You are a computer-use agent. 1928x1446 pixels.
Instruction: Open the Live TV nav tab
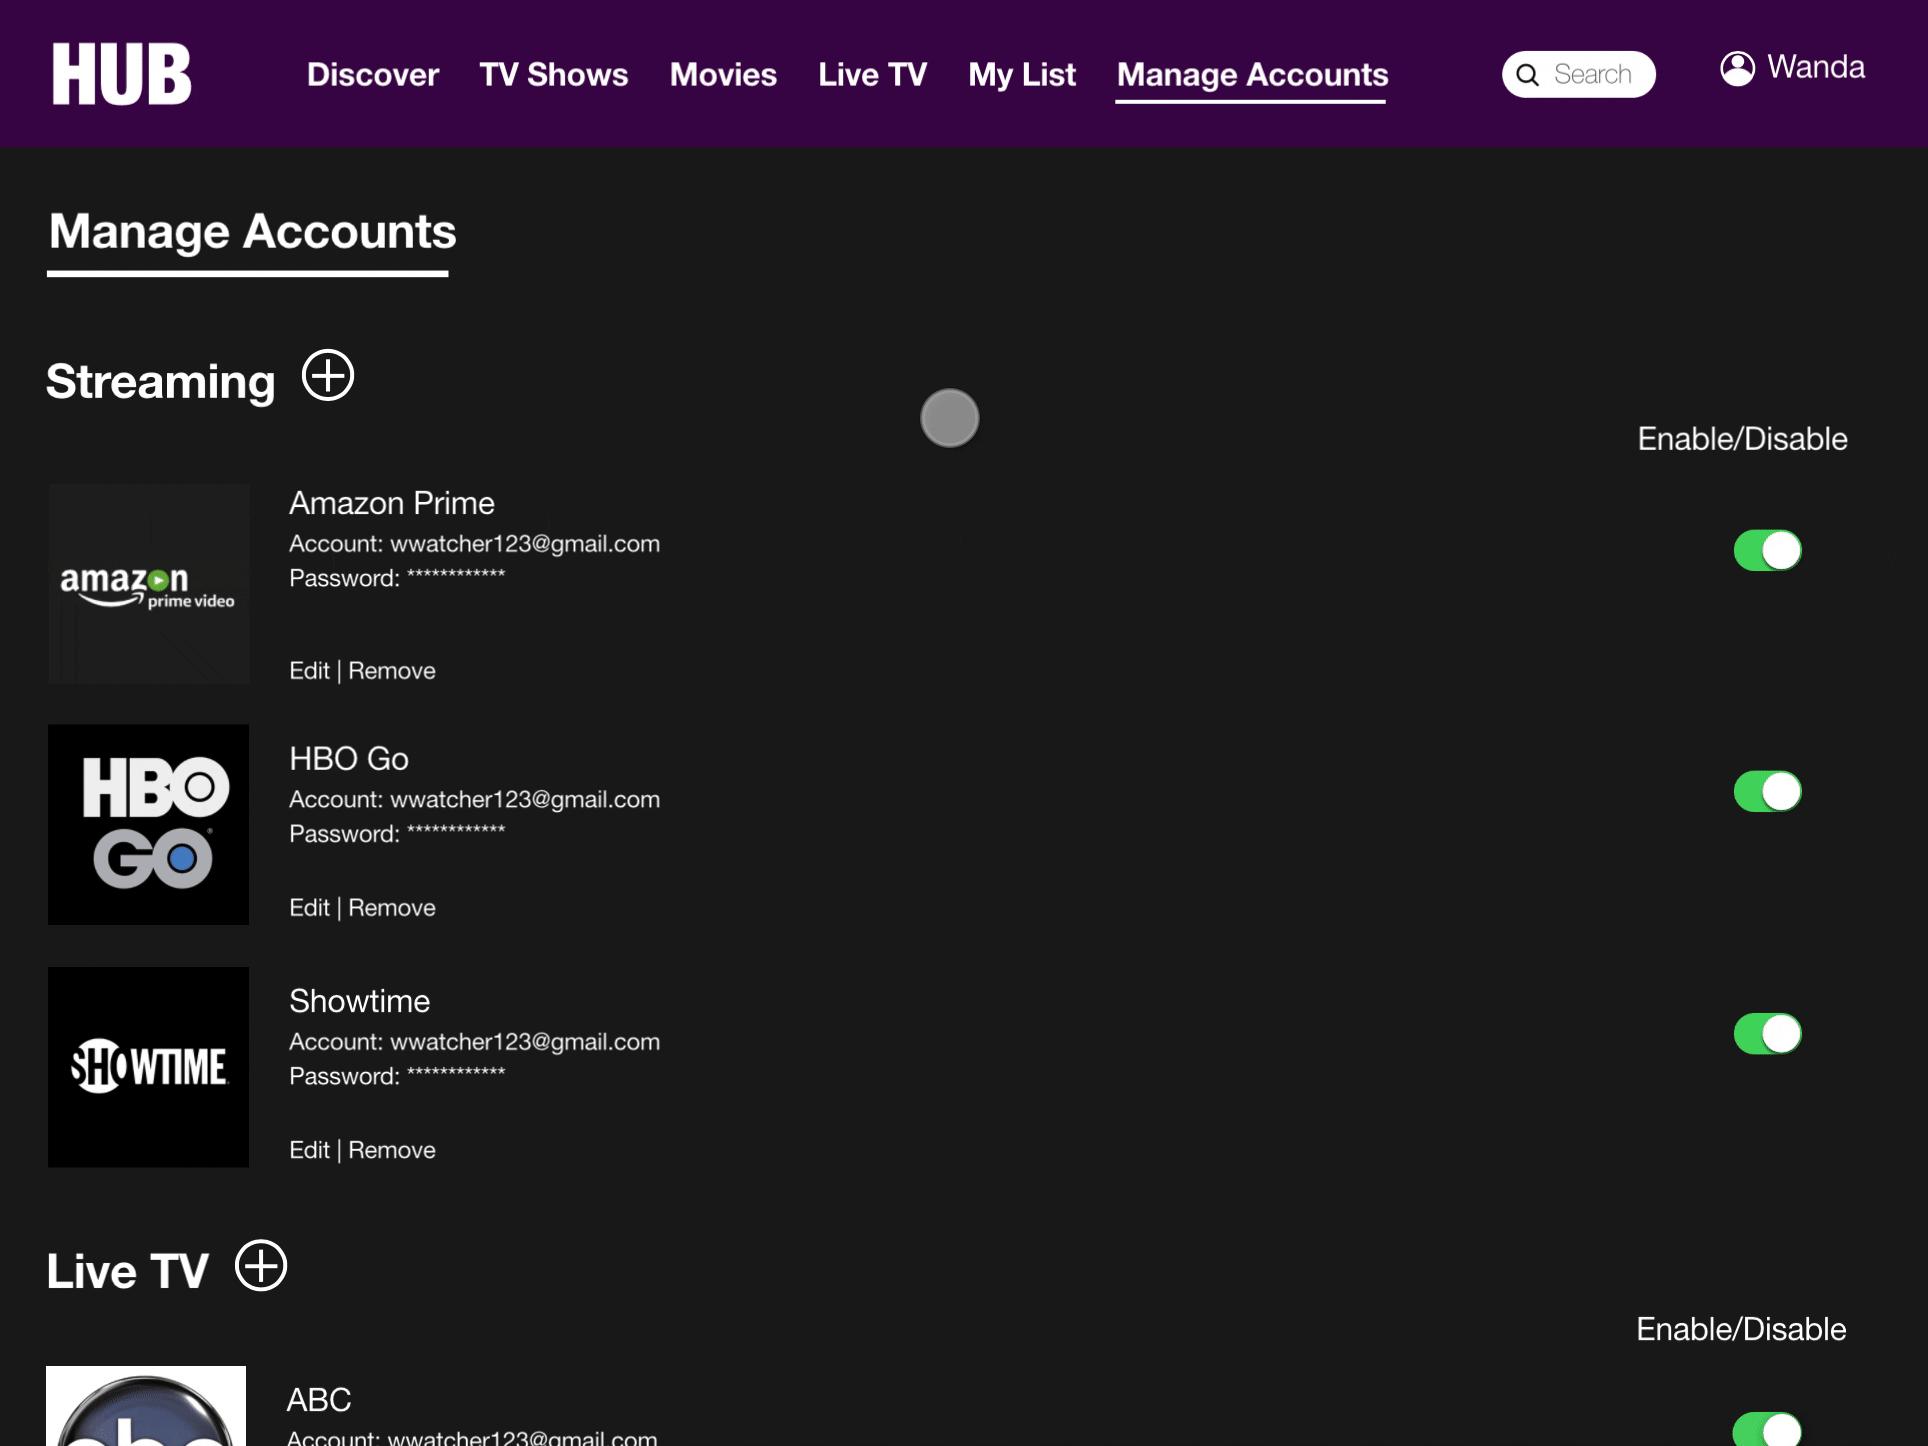[x=873, y=75]
